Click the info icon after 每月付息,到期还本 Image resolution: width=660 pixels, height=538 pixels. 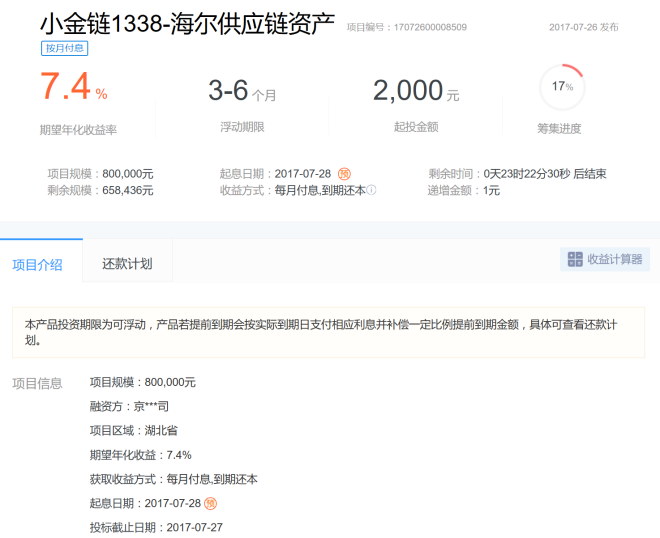371,190
